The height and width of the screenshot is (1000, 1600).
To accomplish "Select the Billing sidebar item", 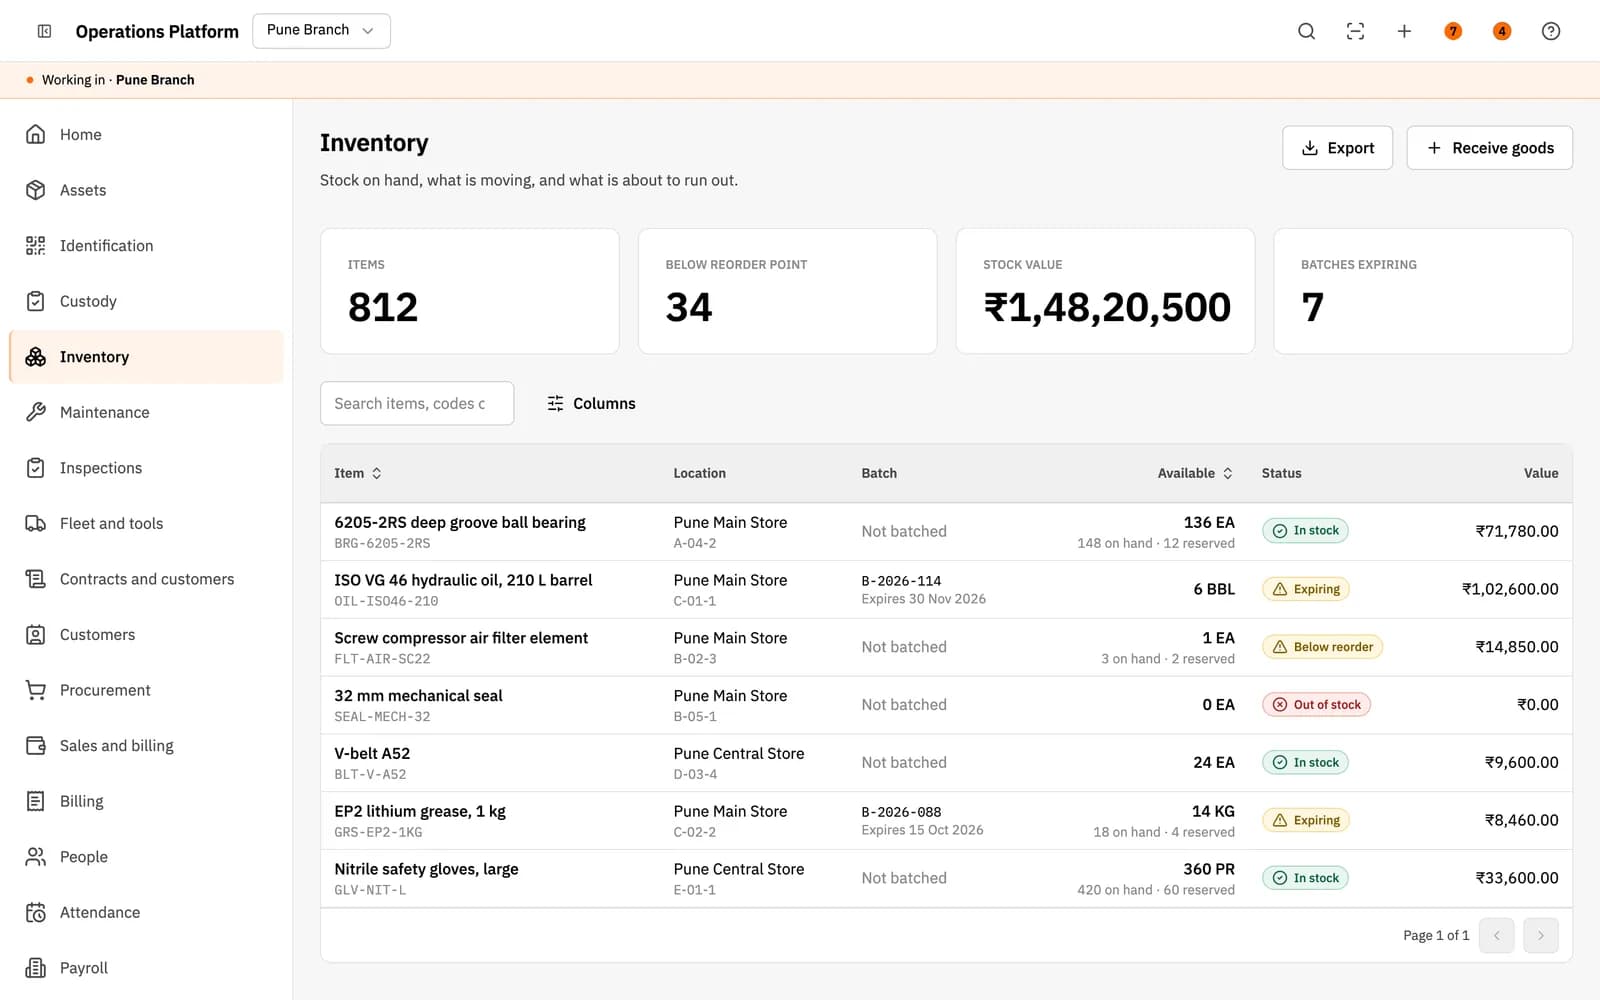I will pyautogui.click(x=146, y=801).
